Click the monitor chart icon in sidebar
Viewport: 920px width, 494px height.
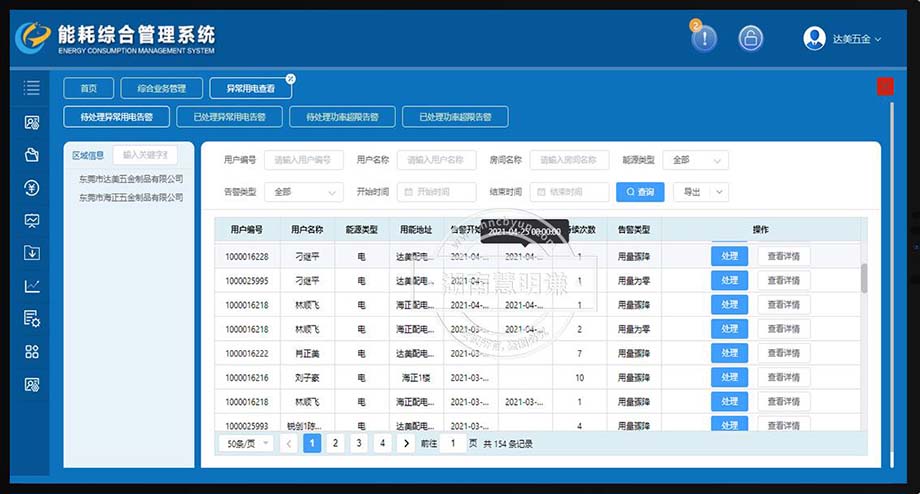tap(32, 220)
